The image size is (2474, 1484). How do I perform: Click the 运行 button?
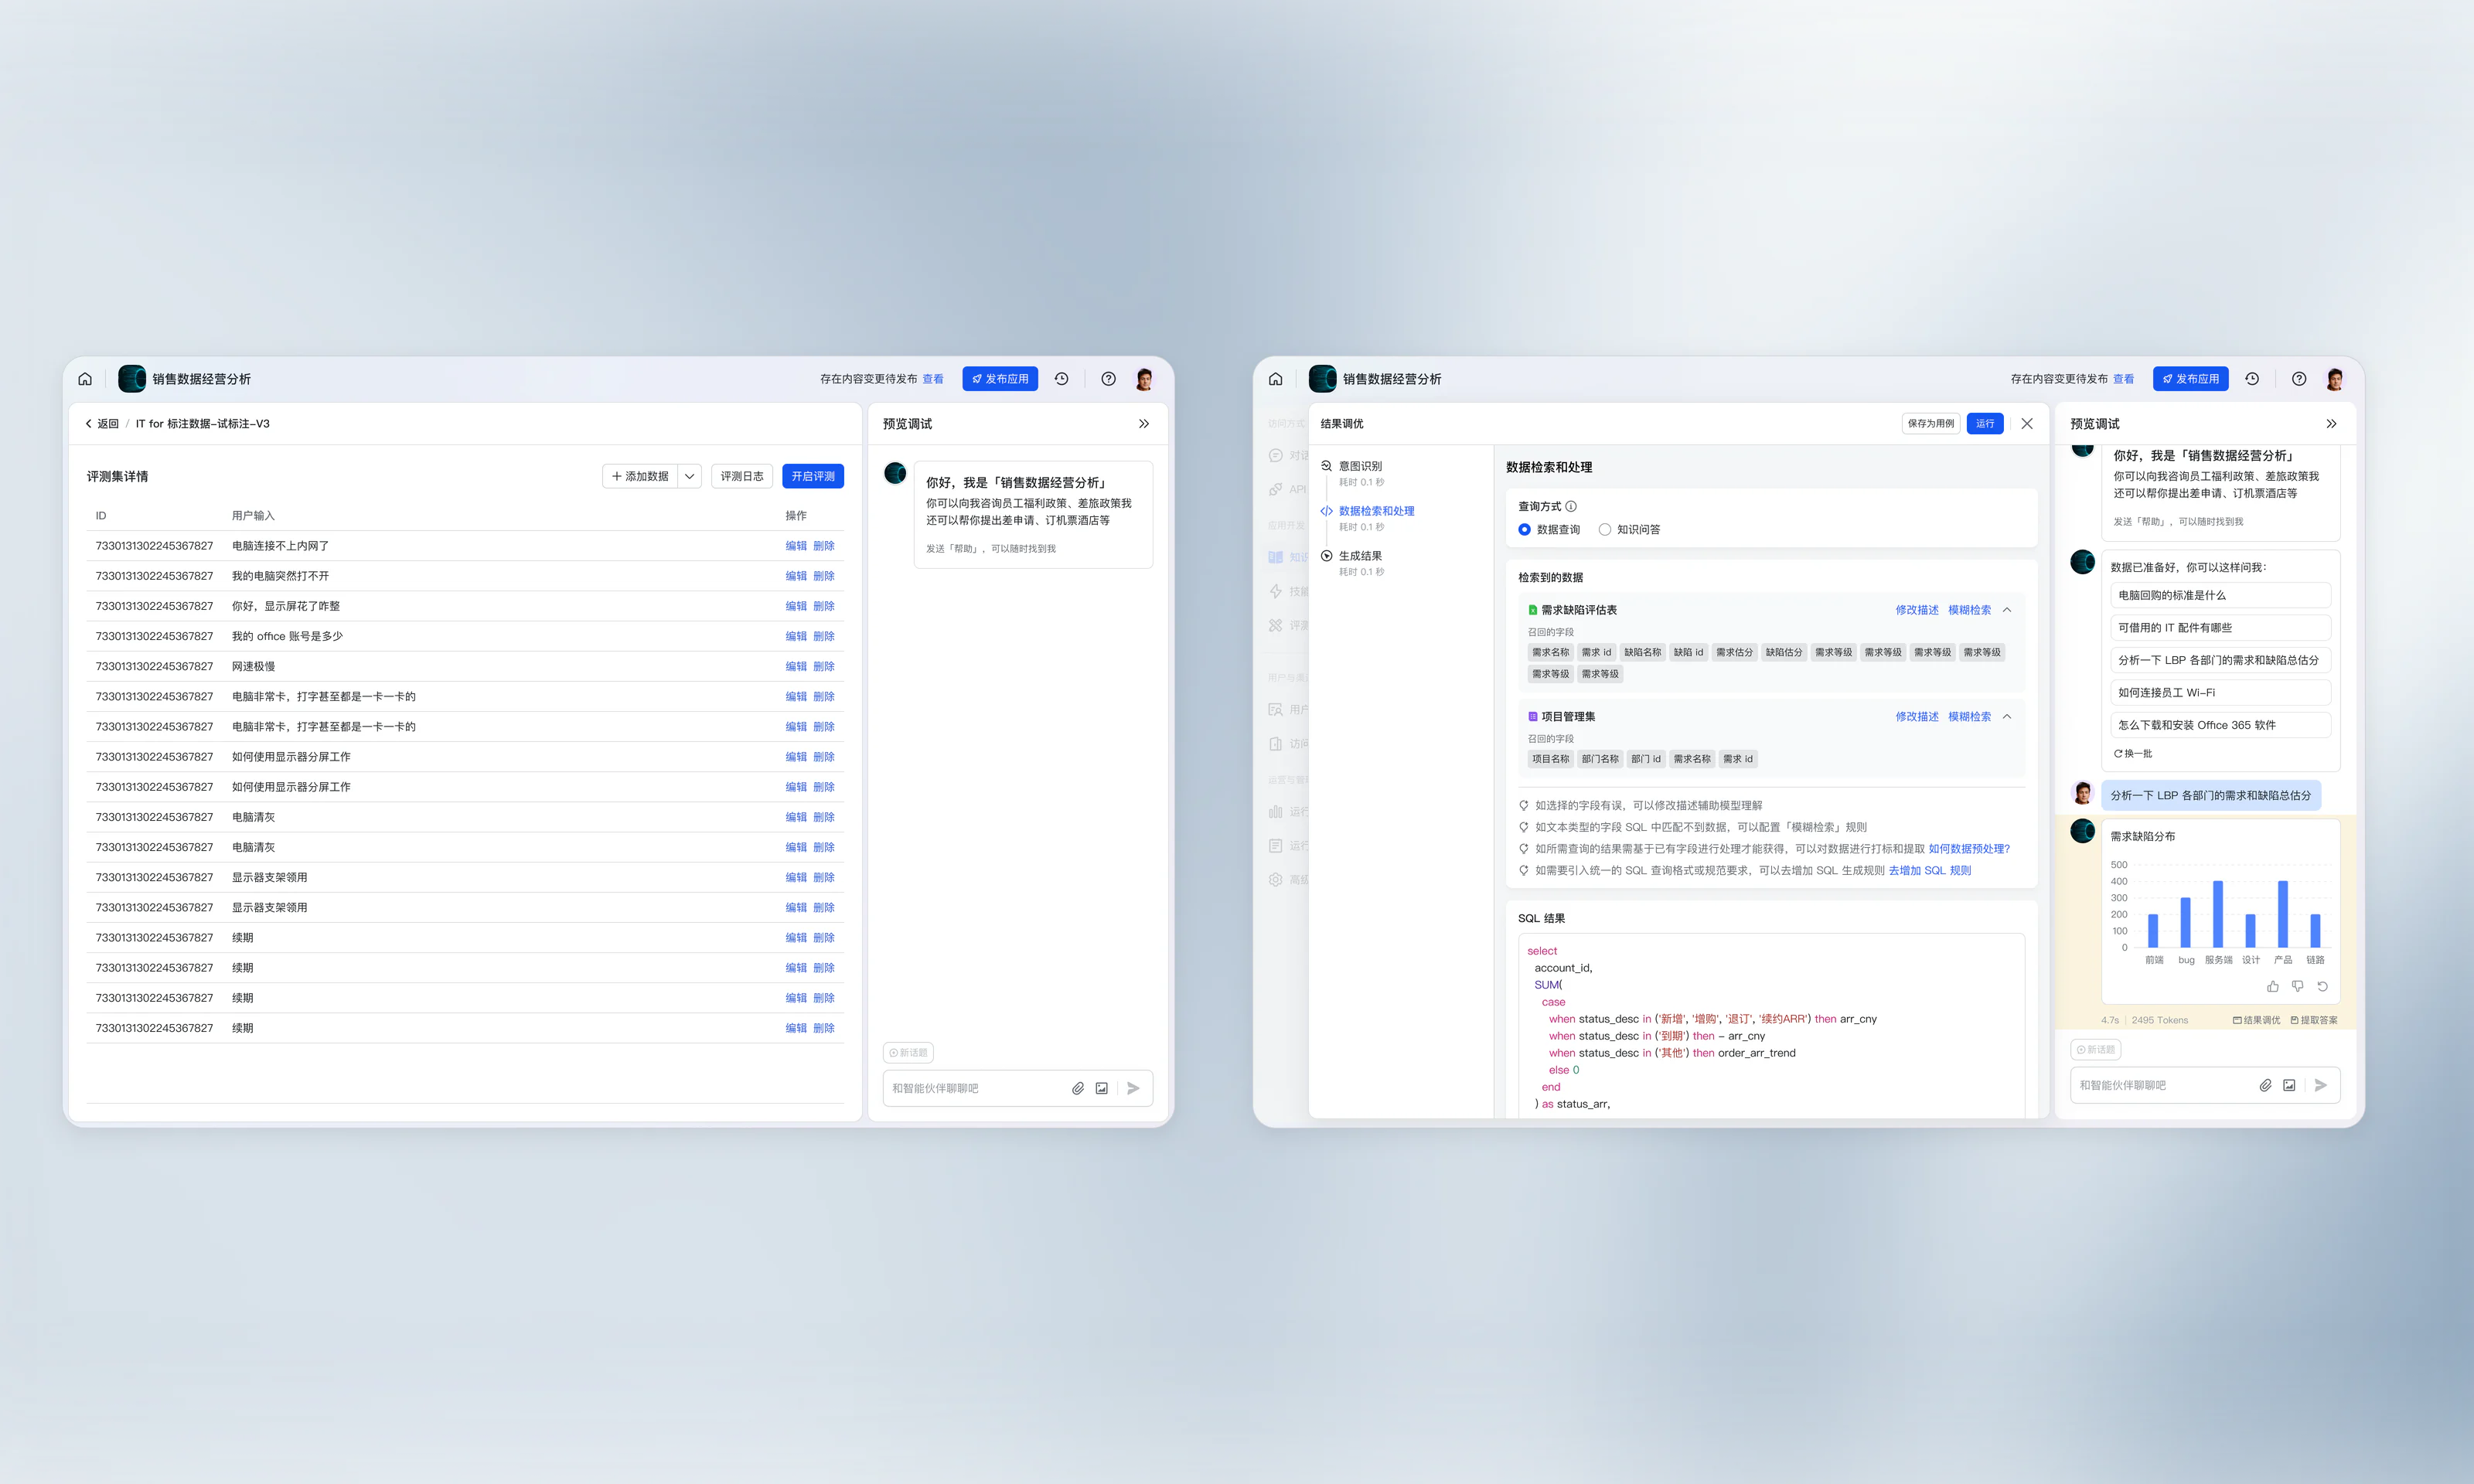click(x=1985, y=424)
